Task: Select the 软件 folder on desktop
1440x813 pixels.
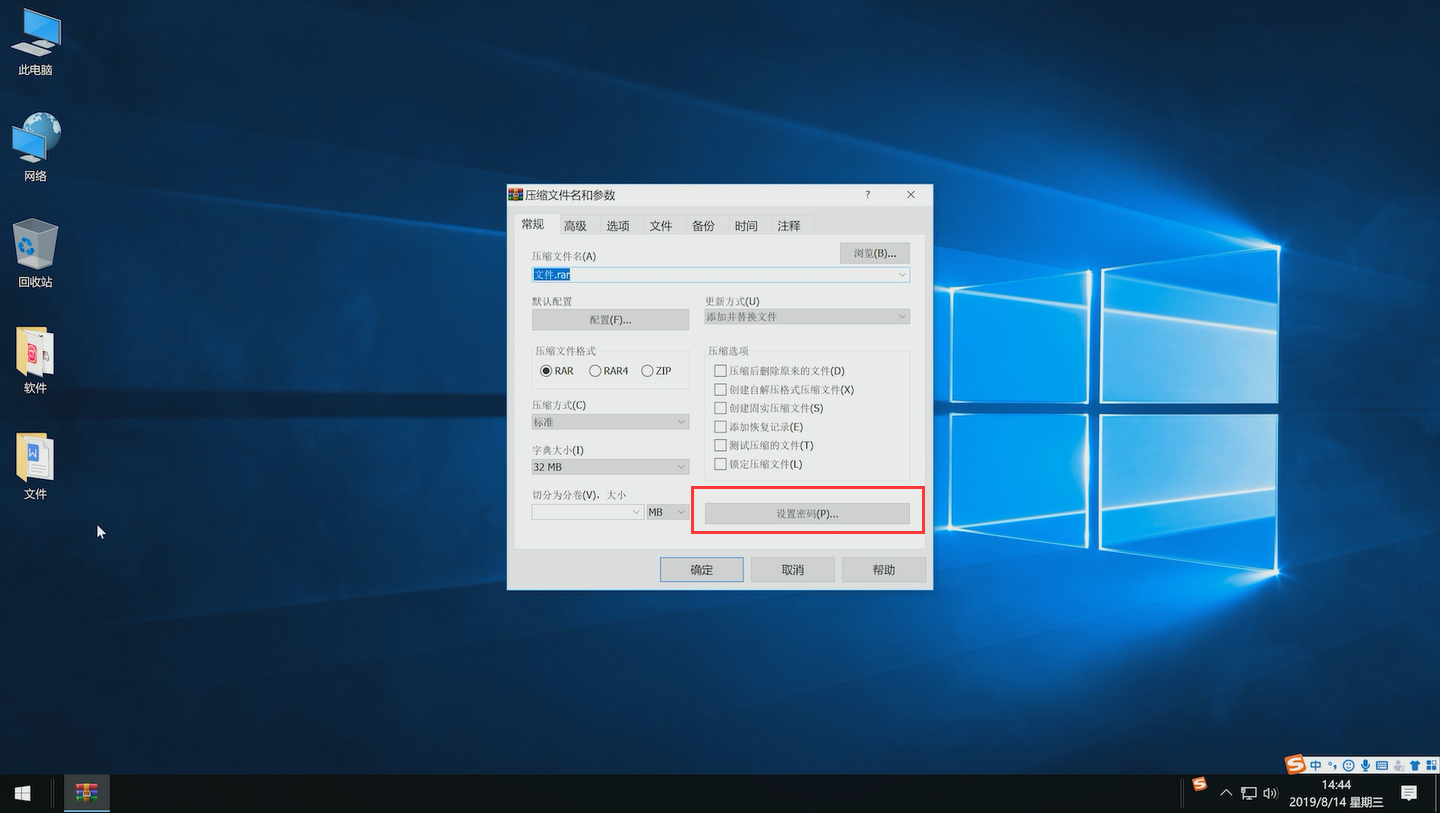Action: [35, 360]
